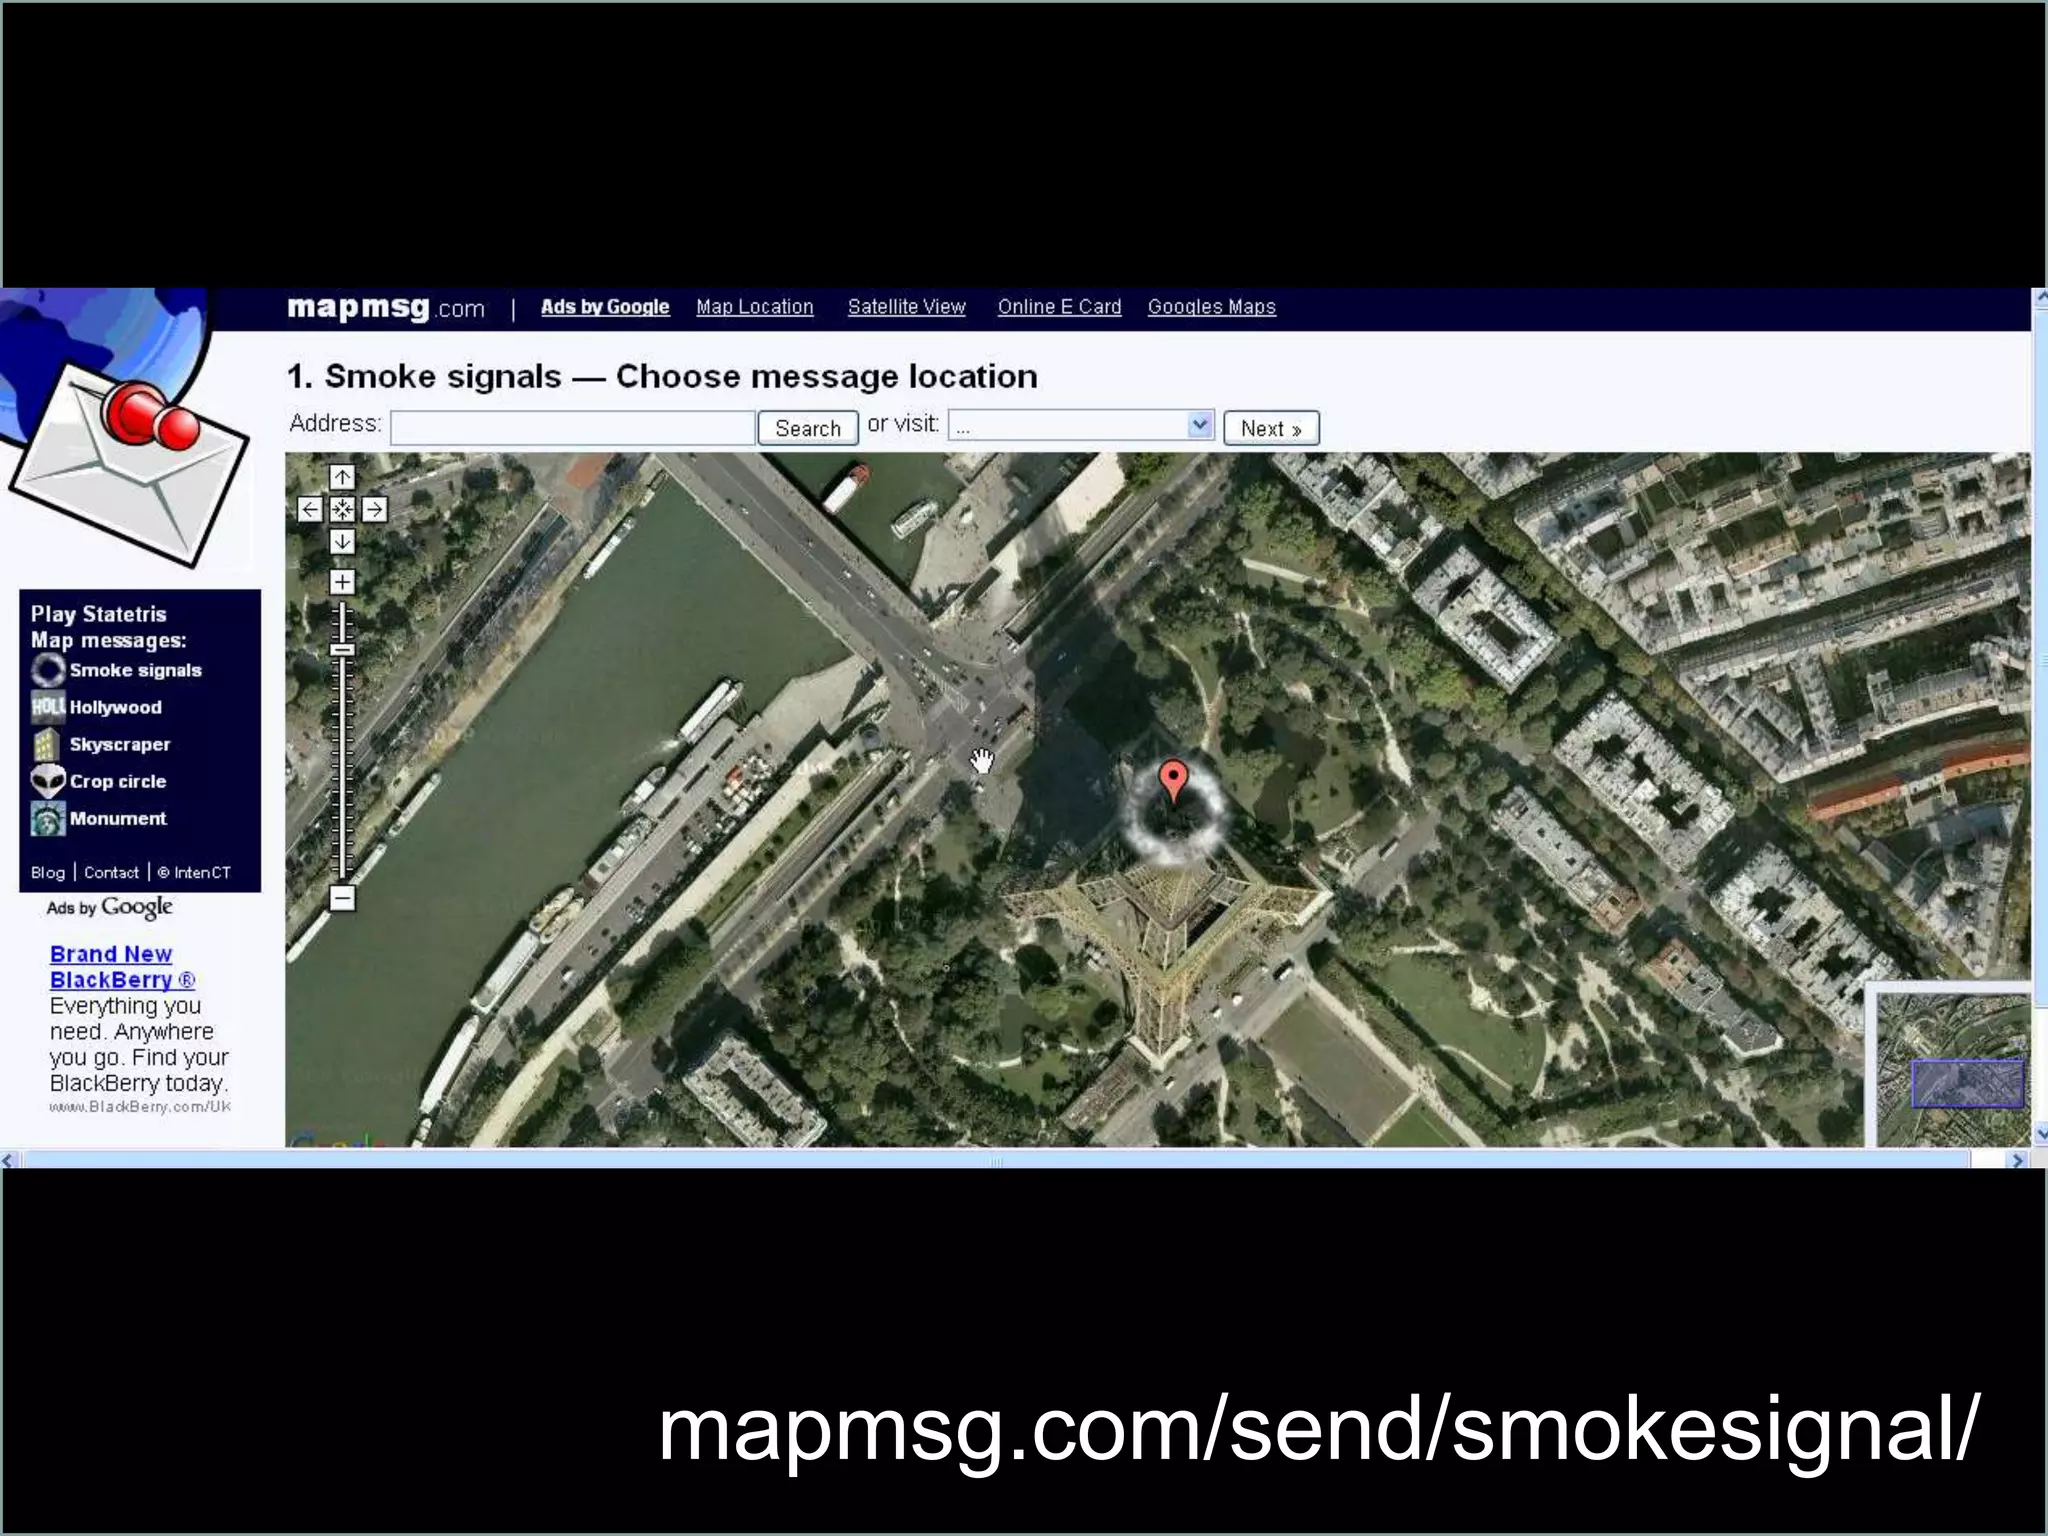Open the Play Statetris link
The width and height of the screenshot is (2048, 1536).
pyautogui.click(x=98, y=614)
